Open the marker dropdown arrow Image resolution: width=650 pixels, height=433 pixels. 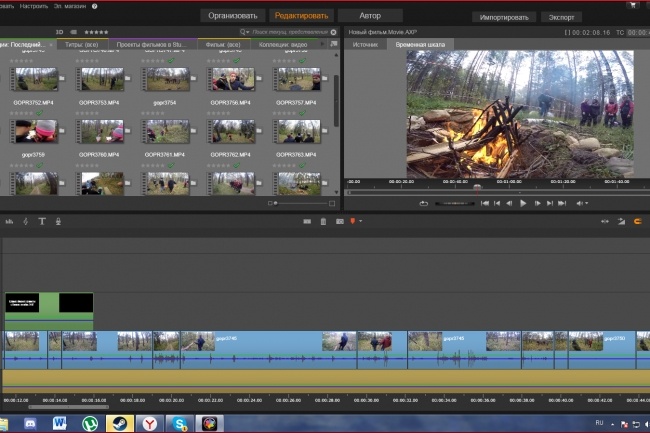(x=361, y=221)
